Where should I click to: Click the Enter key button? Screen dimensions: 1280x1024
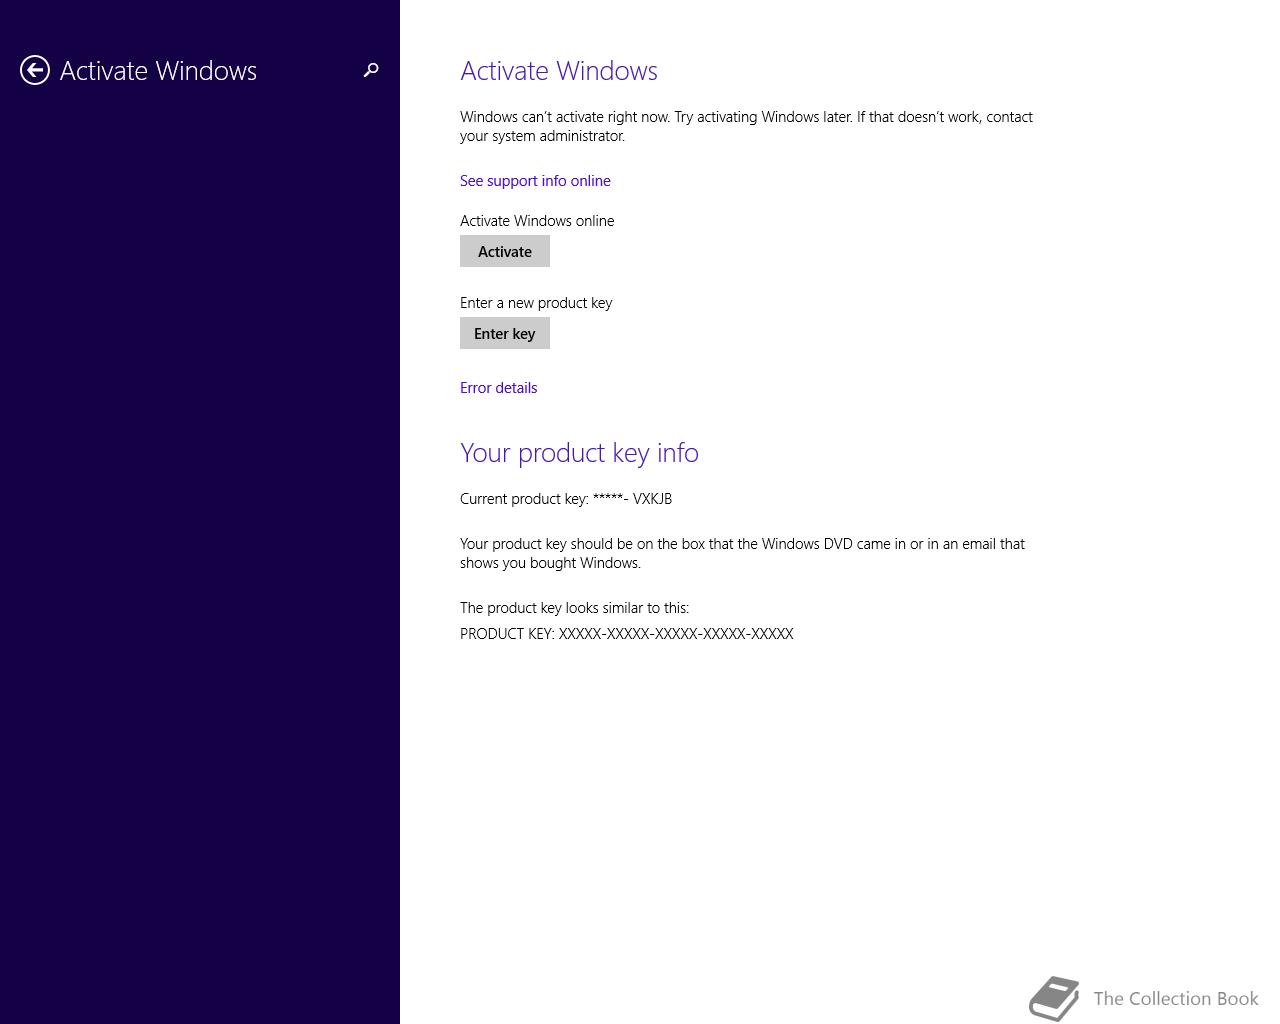[x=505, y=333]
